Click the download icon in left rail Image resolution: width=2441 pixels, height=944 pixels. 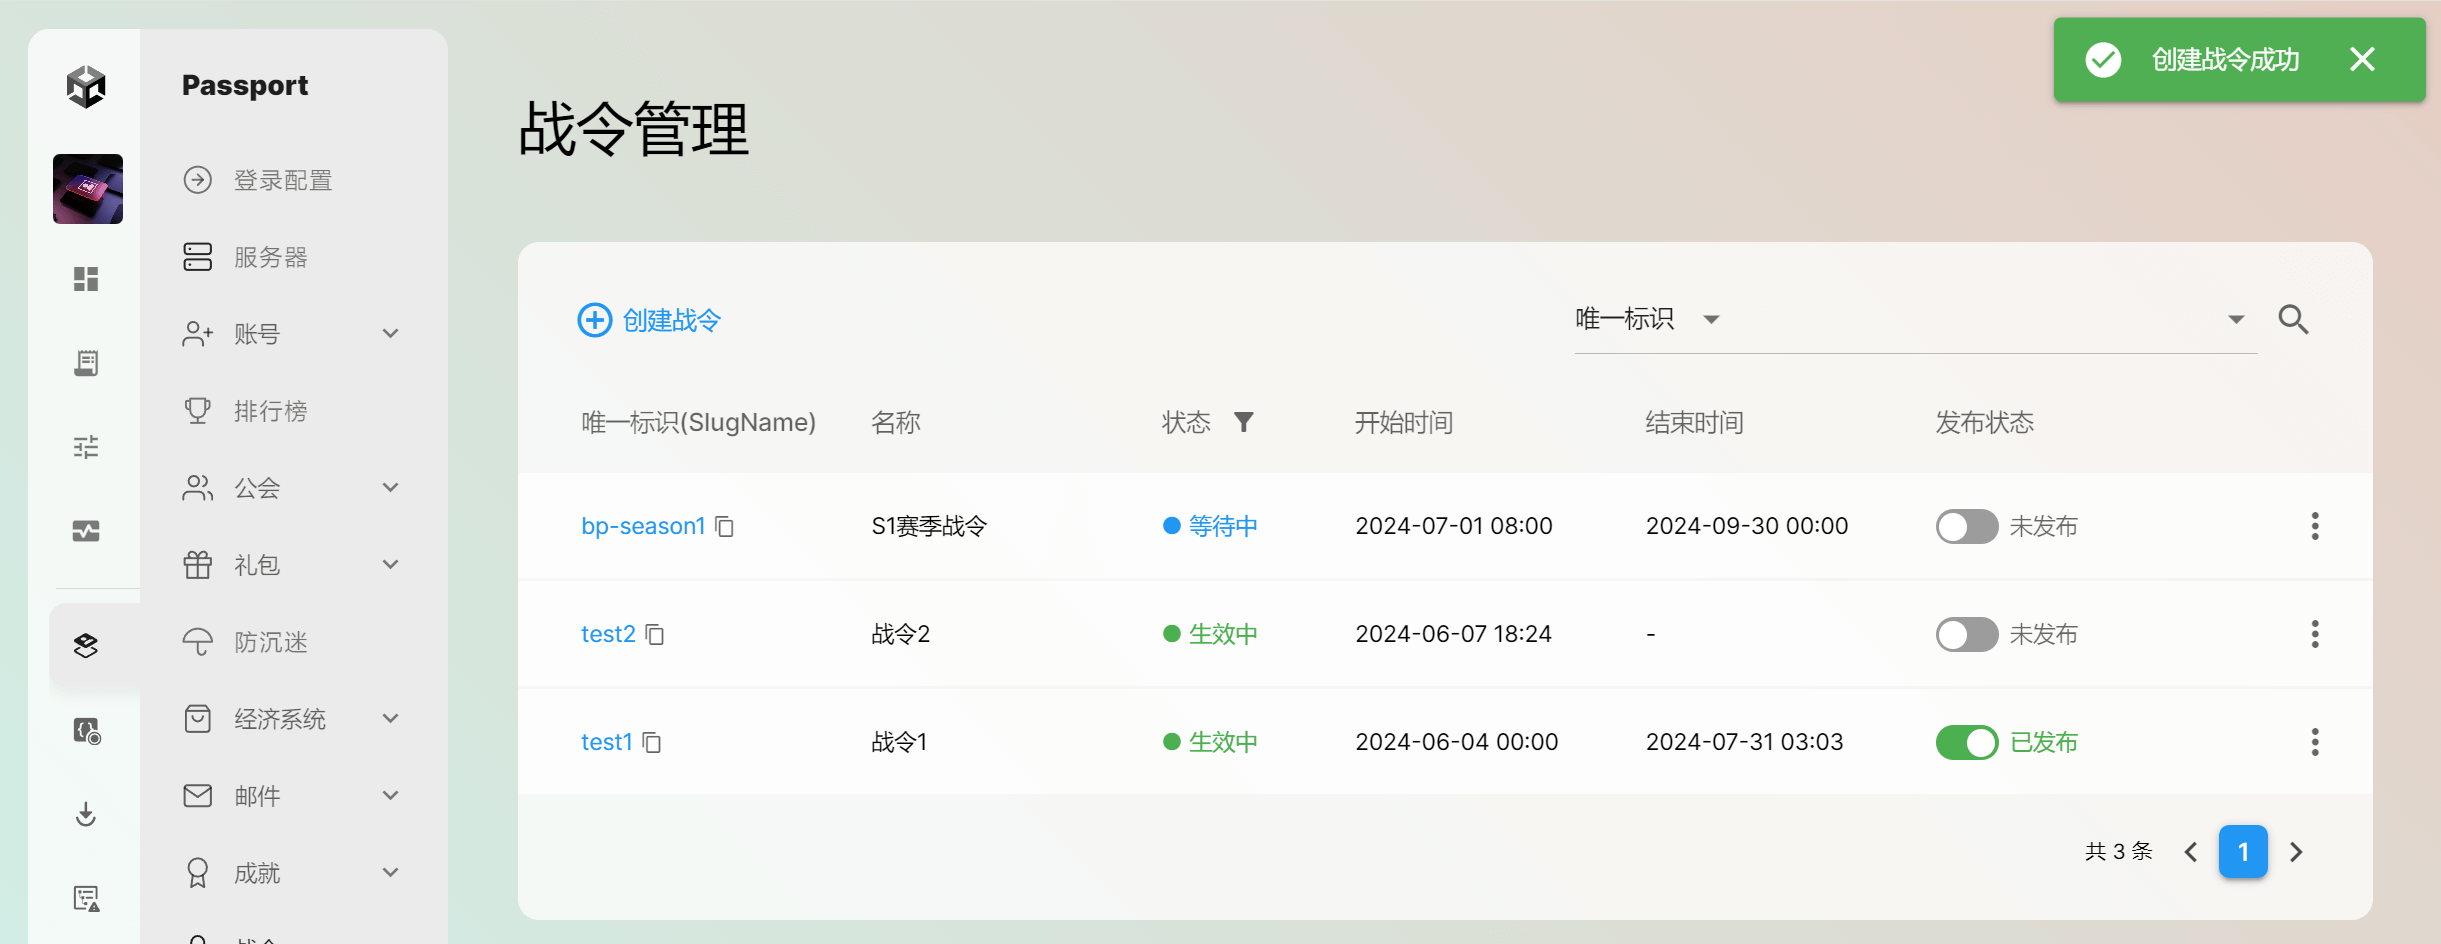coord(86,814)
